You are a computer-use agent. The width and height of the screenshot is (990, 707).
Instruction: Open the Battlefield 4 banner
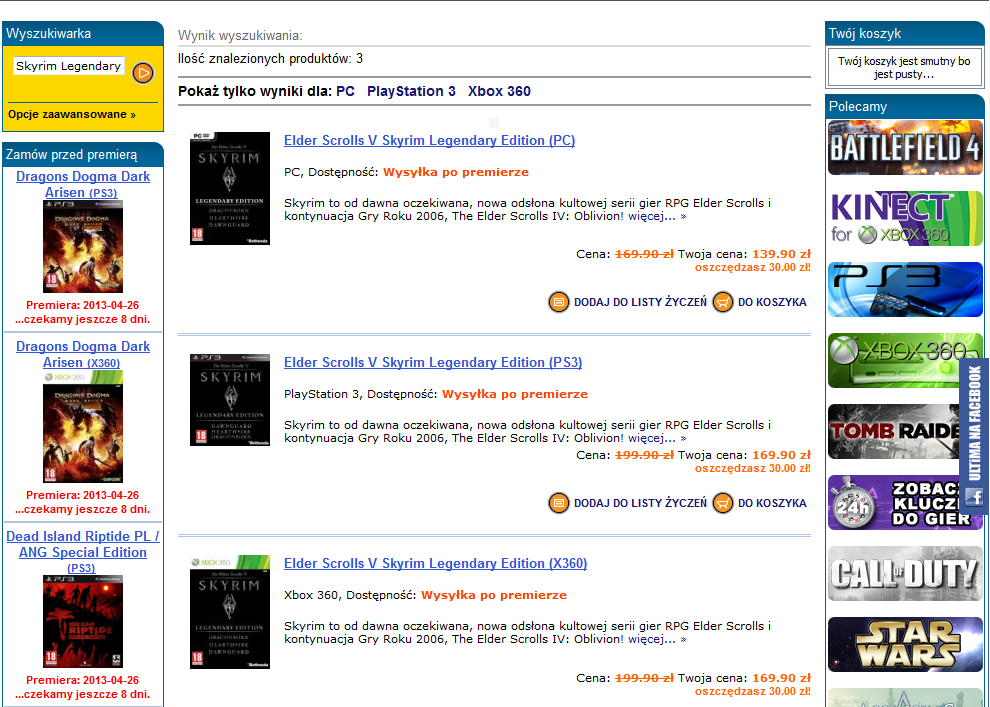pos(905,148)
